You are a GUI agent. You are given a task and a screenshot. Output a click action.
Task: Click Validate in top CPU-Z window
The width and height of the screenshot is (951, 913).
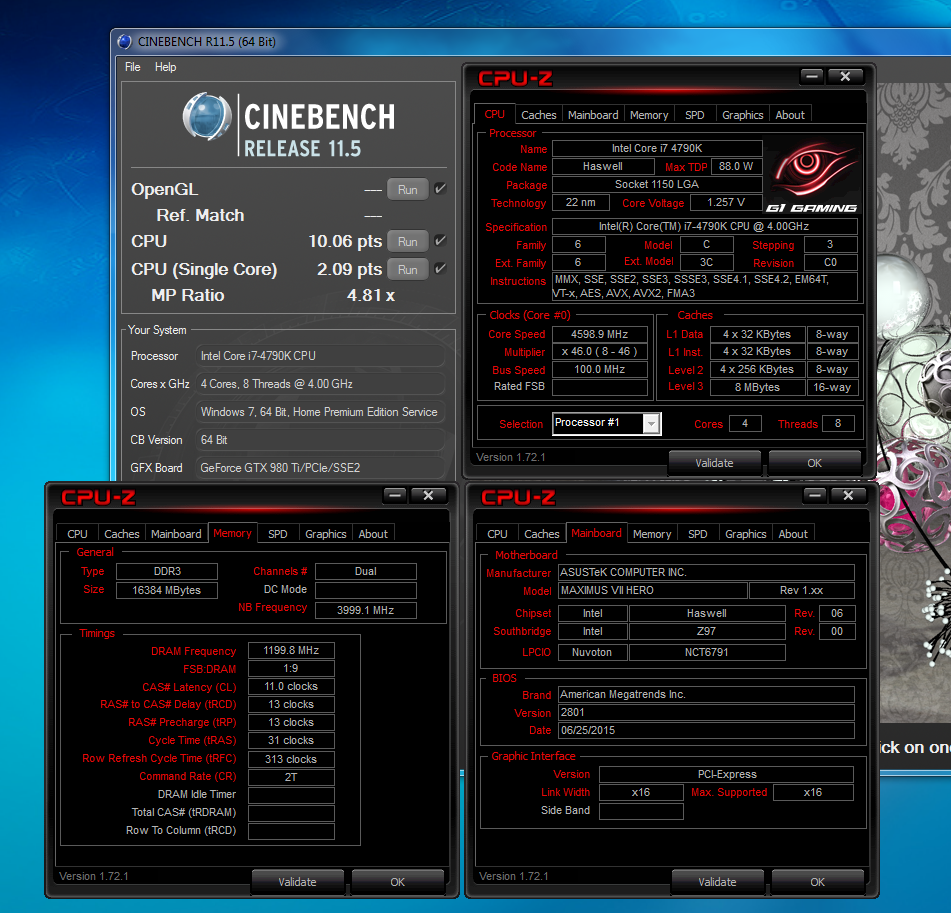click(x=714, y=462)
